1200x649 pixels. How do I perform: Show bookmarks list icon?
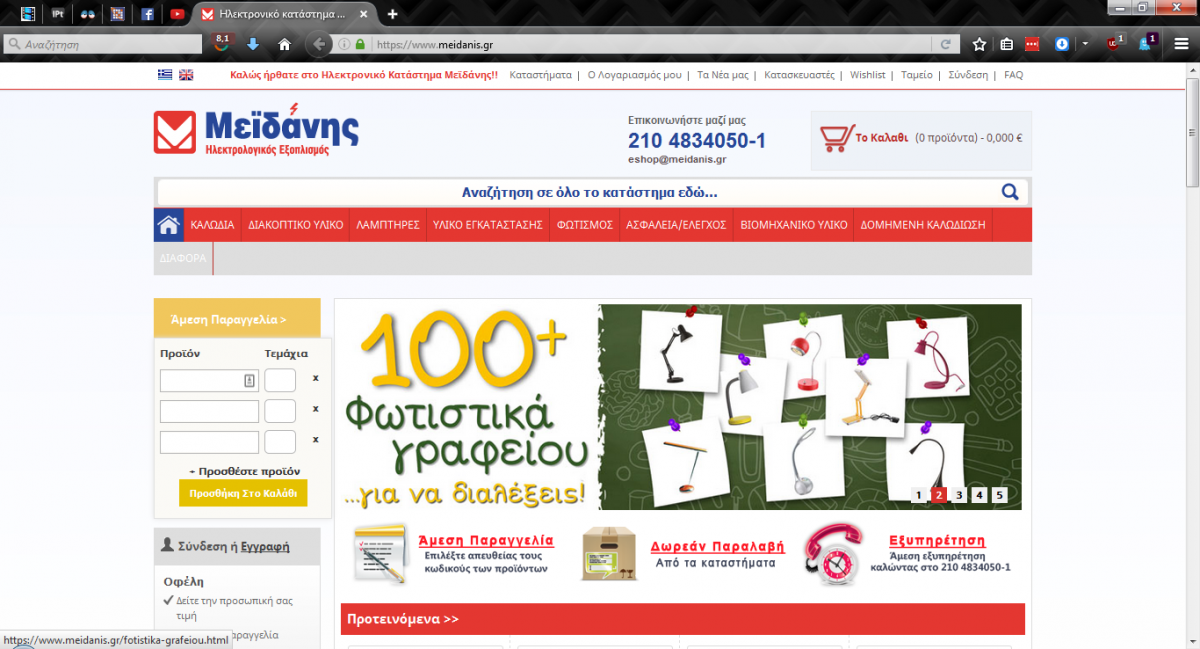[x=1007, y=44]
